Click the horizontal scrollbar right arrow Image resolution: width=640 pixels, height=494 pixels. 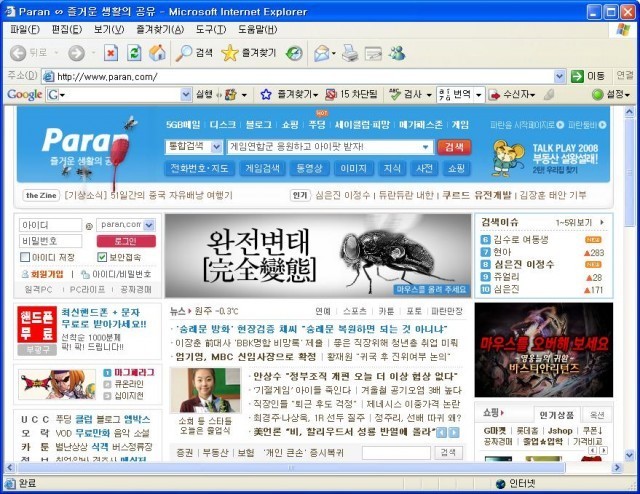(617, 467)
